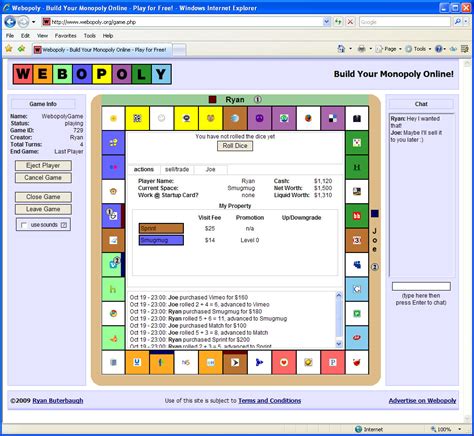Select the blue paw-print space on right column
The height and width of the screenshot is (436, 474).
pos(357,265)
